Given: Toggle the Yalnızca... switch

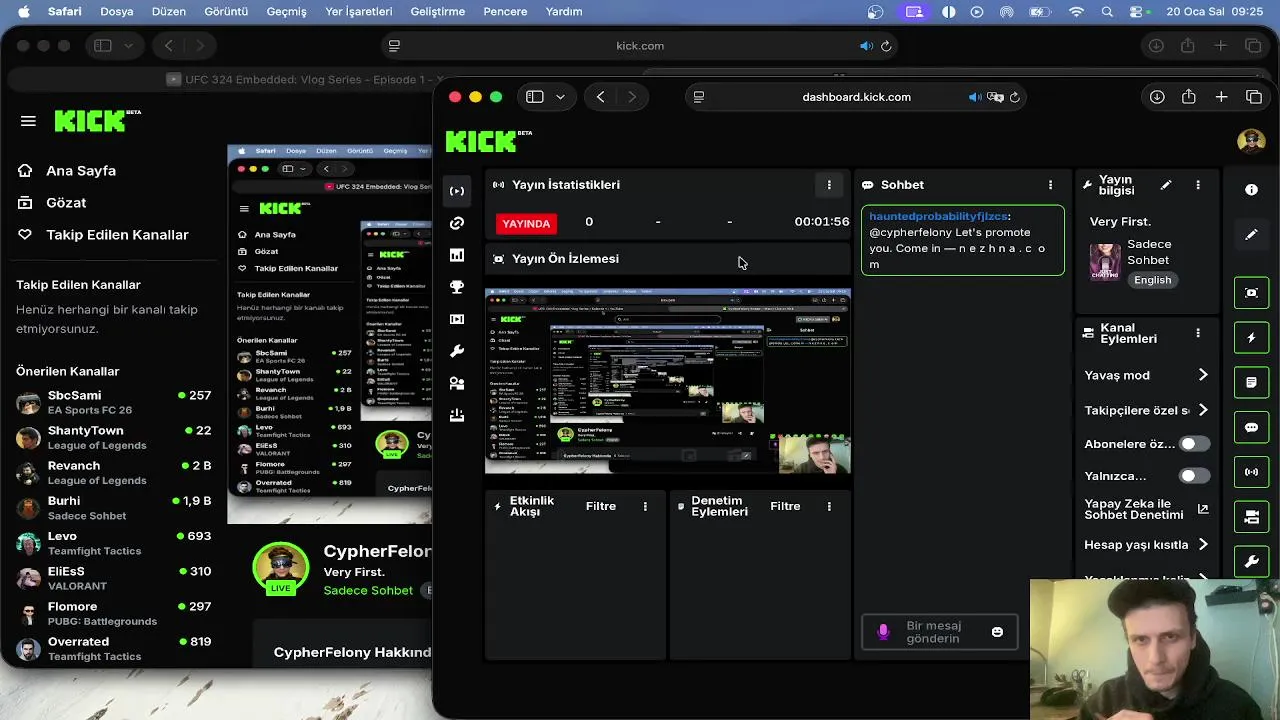Looking at the screenshot, I should (x=1194, y=476).
